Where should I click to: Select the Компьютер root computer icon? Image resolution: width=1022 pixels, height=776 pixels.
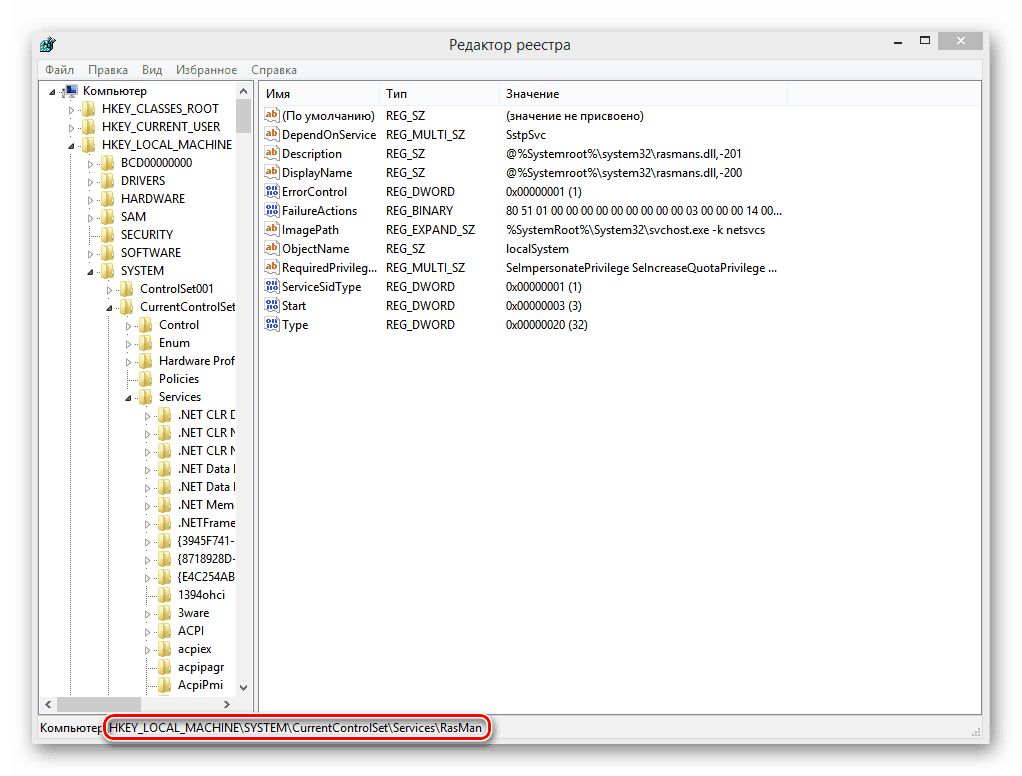70,91
